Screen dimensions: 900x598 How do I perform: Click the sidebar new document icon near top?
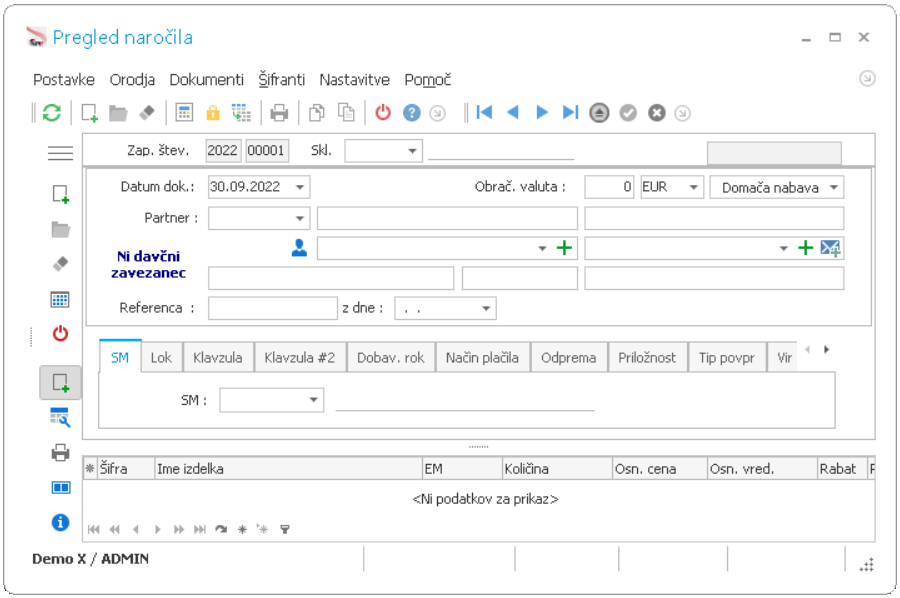(60, 194)
